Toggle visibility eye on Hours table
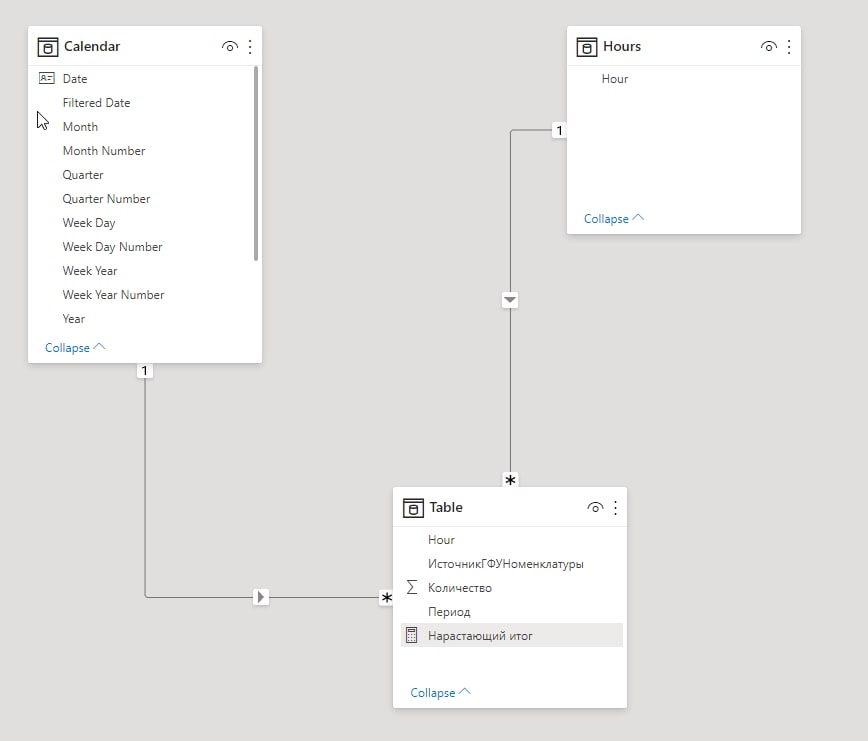The height and width of the screenshot is (741, 868). (769, 47)
